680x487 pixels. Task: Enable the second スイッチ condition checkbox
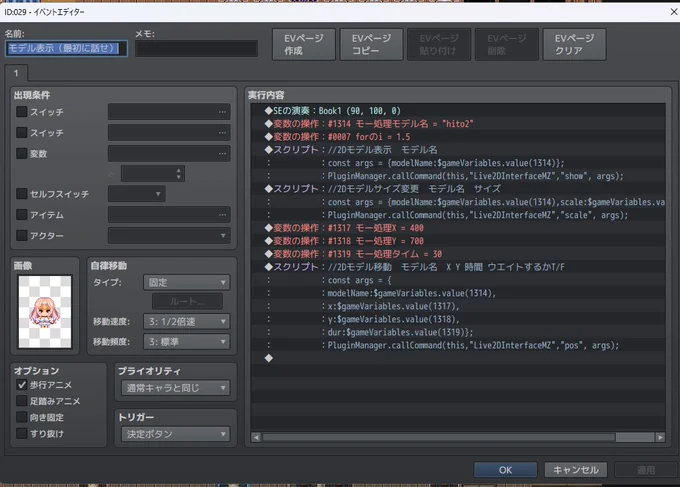click(x=21, y=132)
